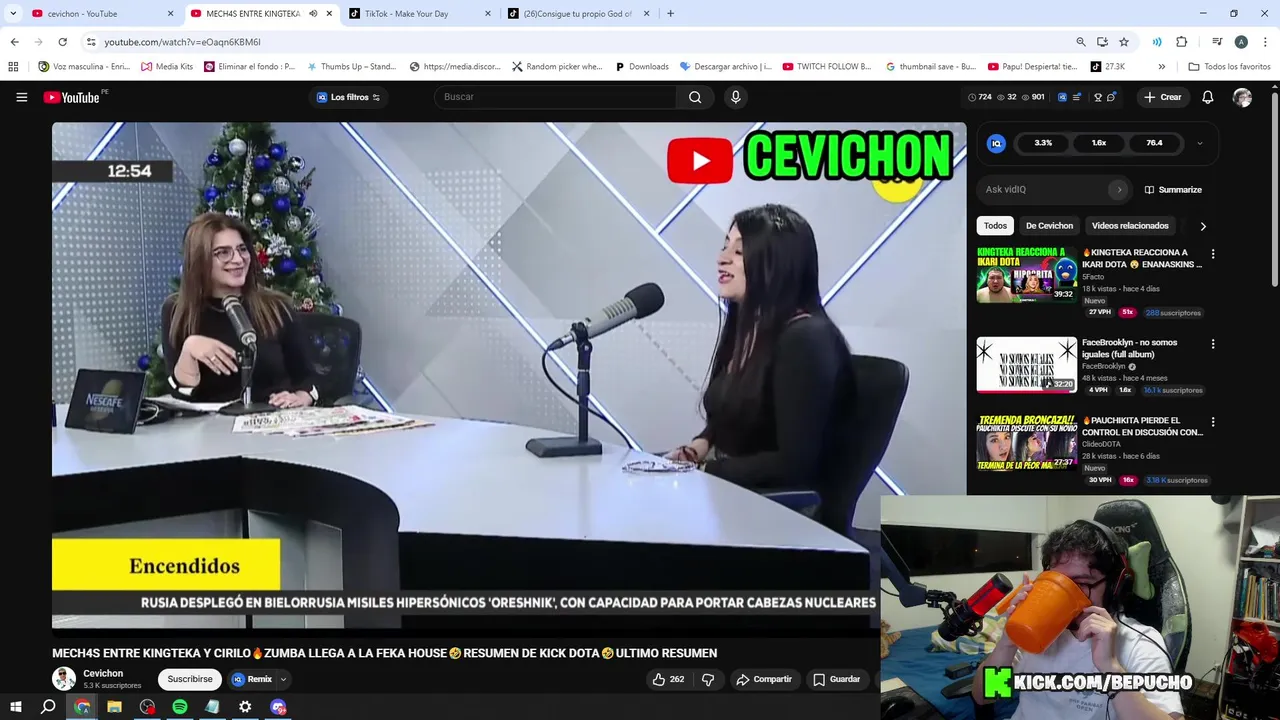Open the Chrome extensions puzzle icon
The width and height of the screenshot is (1280, 720).
click(x=1181, y=42)
